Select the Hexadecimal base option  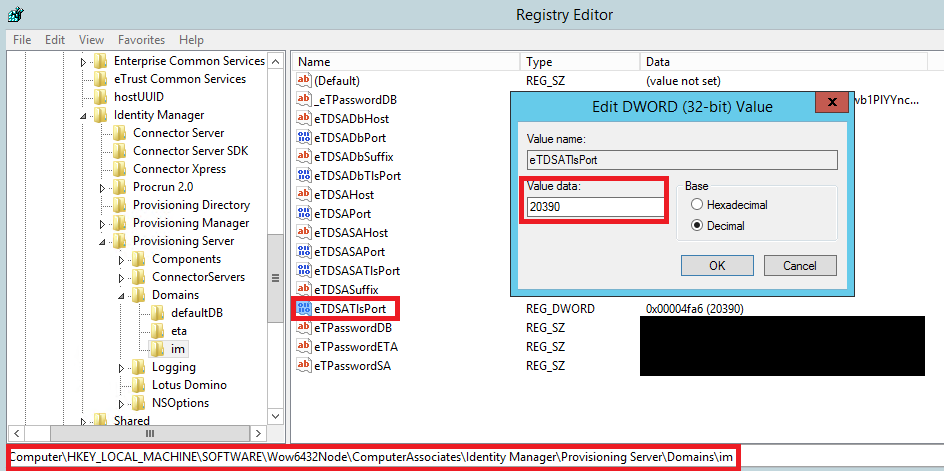(x=697, y=204)
